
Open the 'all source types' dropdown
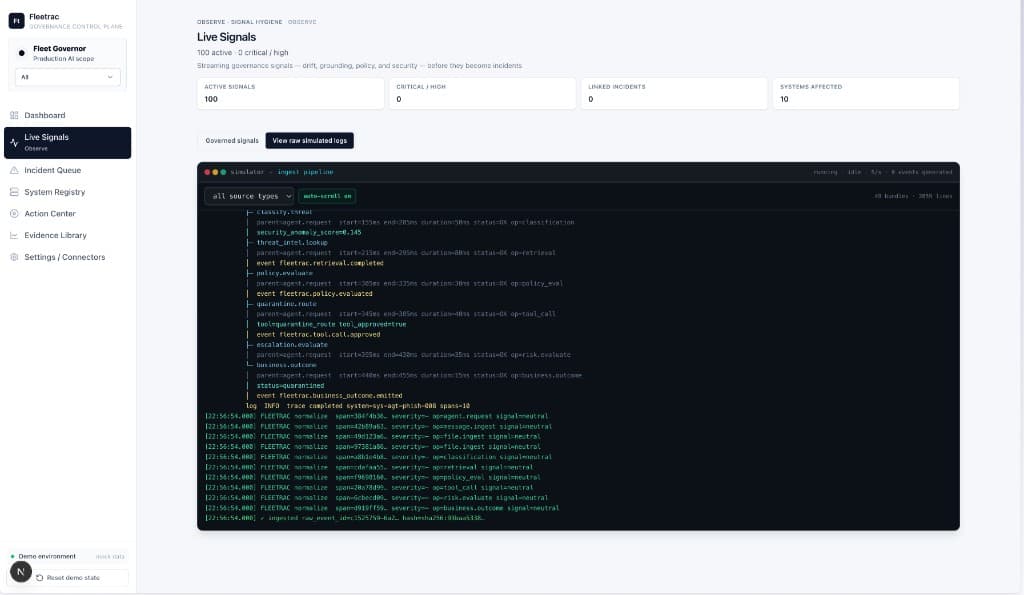tap(249, 196)
